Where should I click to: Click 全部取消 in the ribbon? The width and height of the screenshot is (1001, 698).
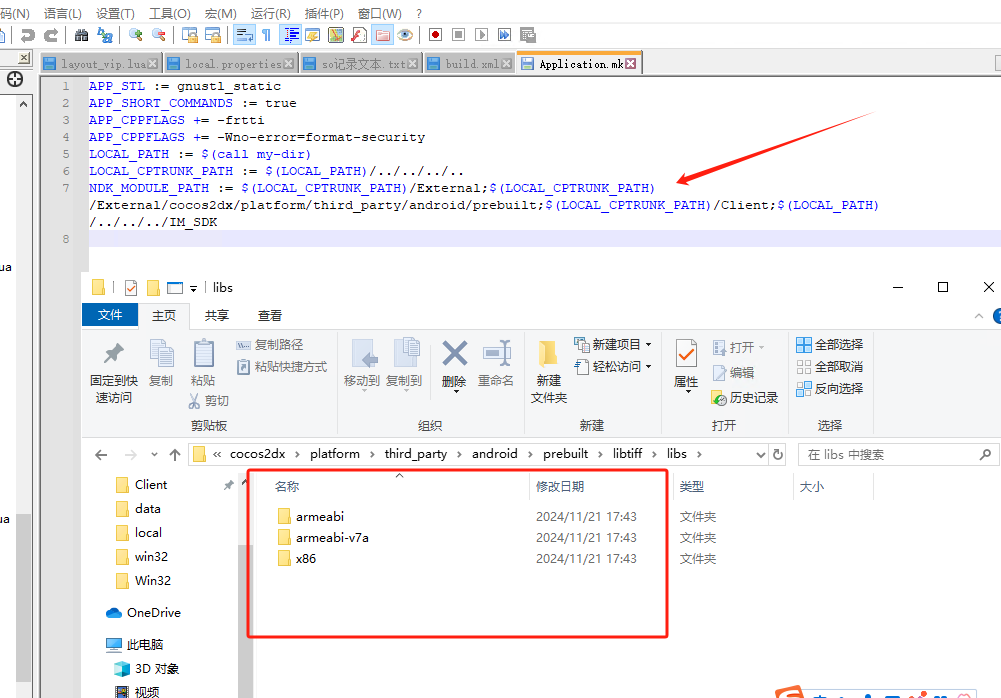(x=829, y=367)
